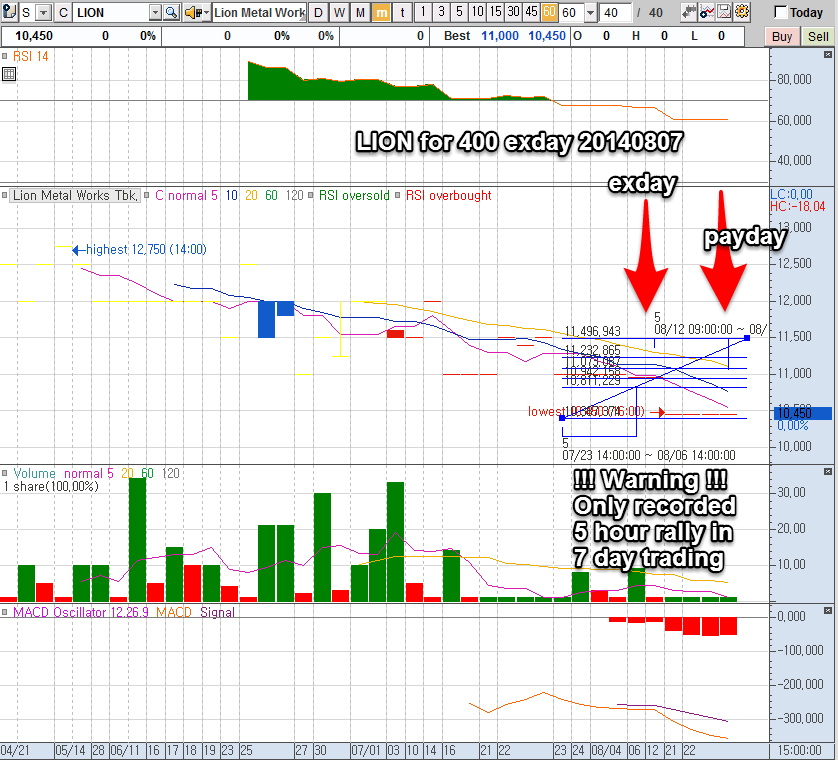Open the indicator line chart icon
838x760 pixels.
click(707, 12)
